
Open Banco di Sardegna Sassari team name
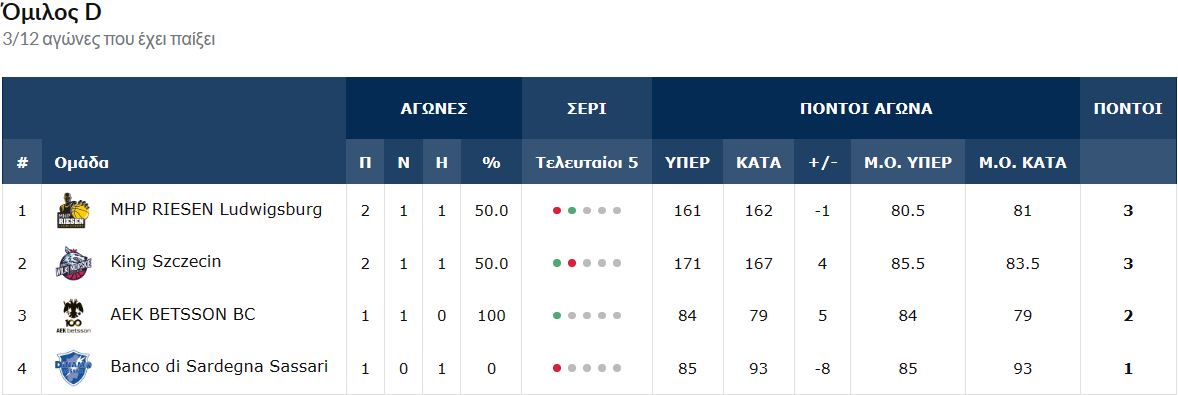coord(219,367)
